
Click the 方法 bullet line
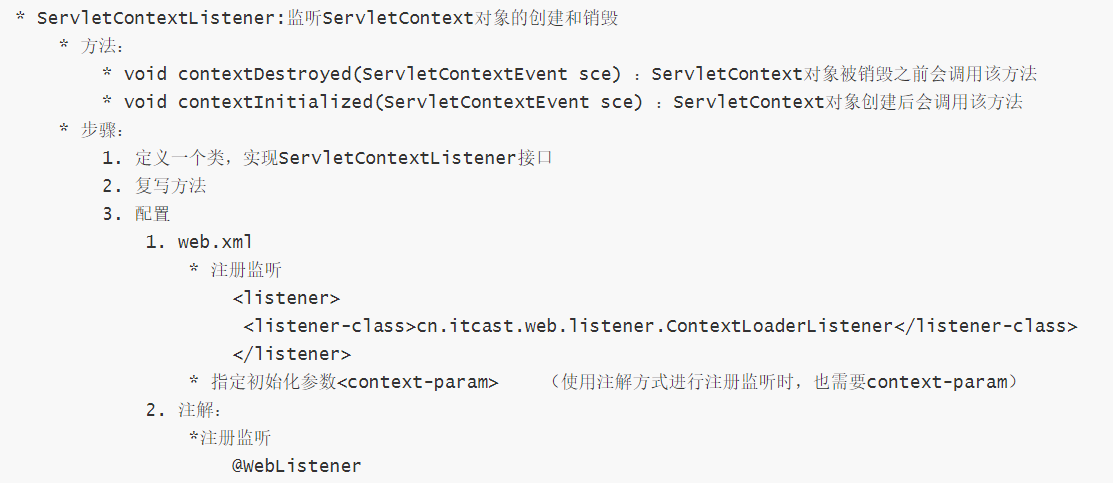click(92, 46)
